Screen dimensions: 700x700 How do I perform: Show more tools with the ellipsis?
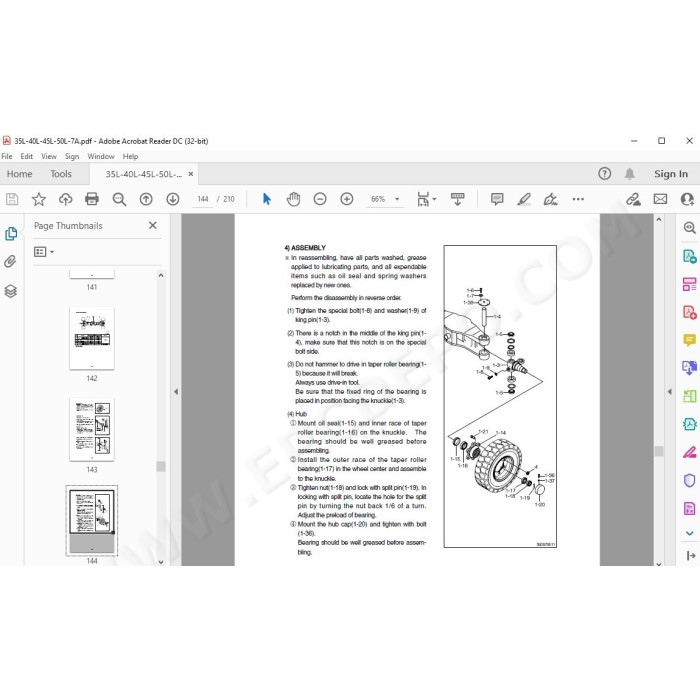(578, 199)
